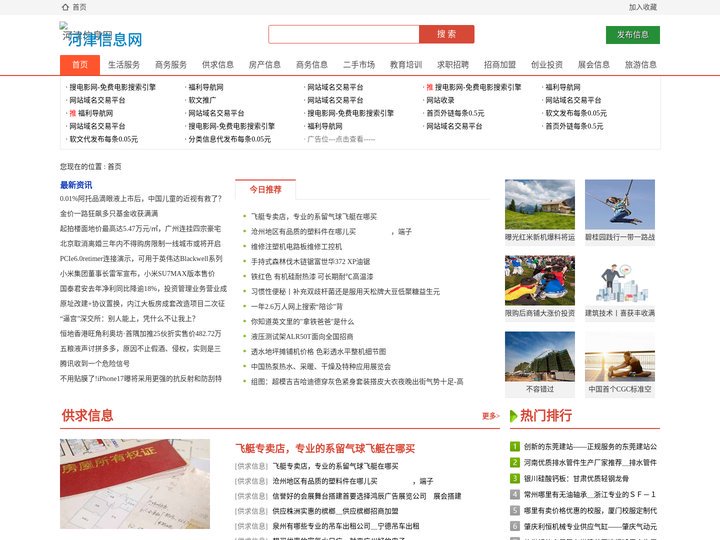
Task: Click 更多> link beside 供求信息
Action: [x=490, y=416]
